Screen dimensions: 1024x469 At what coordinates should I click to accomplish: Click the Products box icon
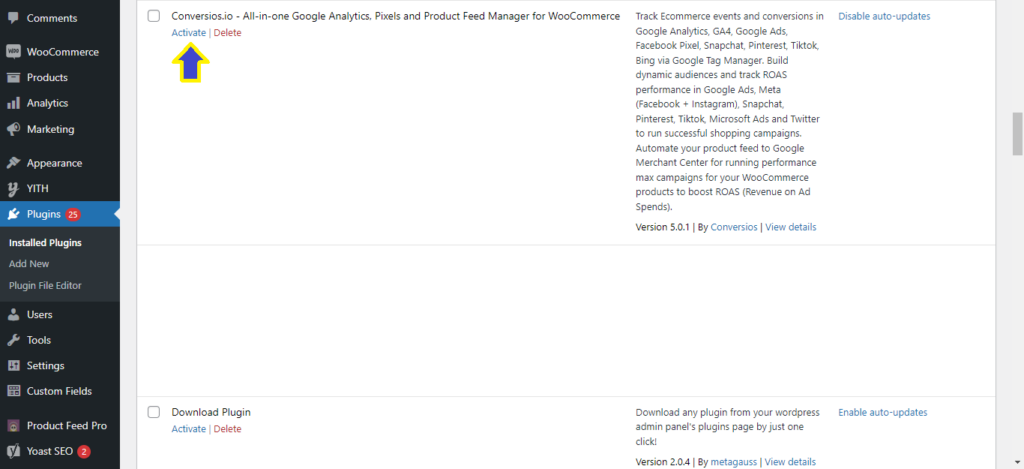(13, 77)
